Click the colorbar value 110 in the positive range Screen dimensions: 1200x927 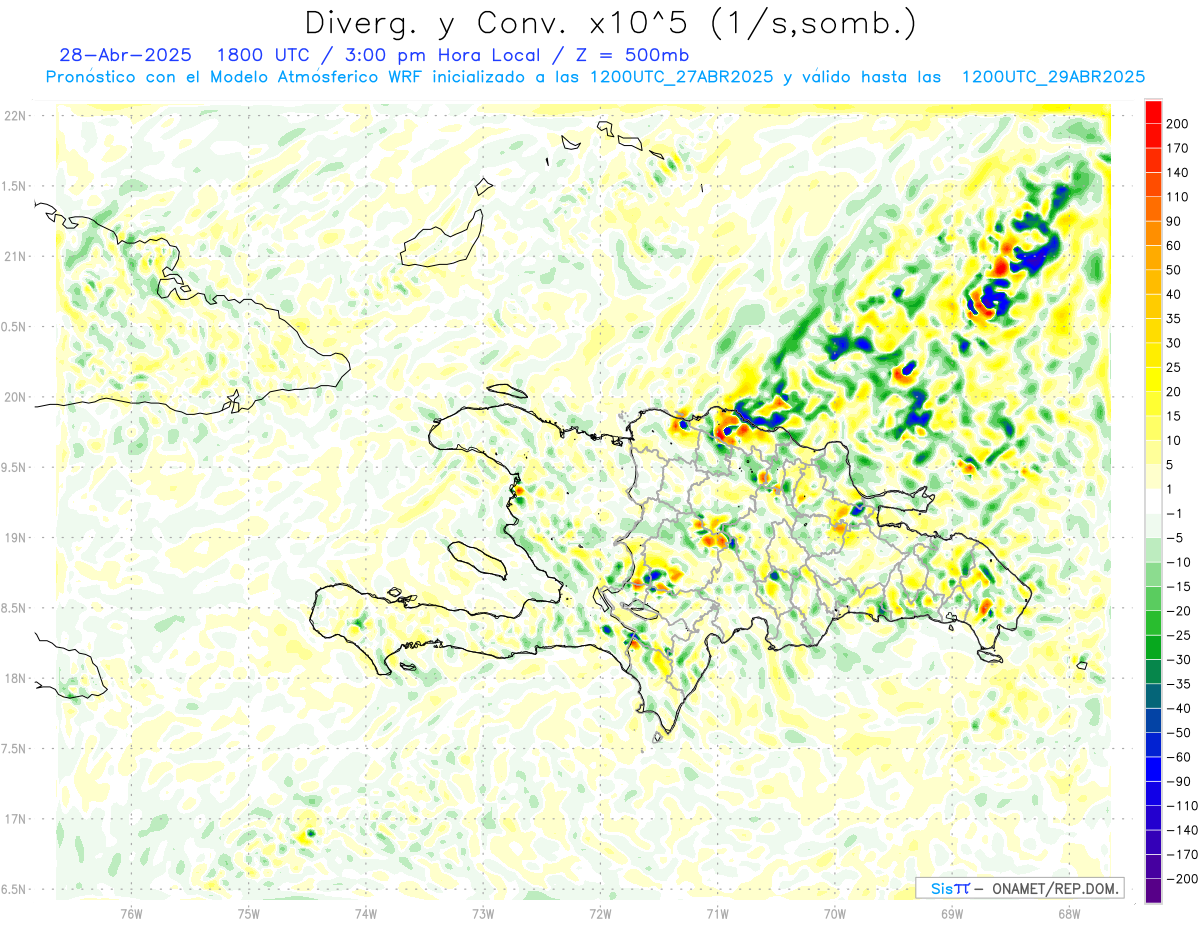(1177, 197)
